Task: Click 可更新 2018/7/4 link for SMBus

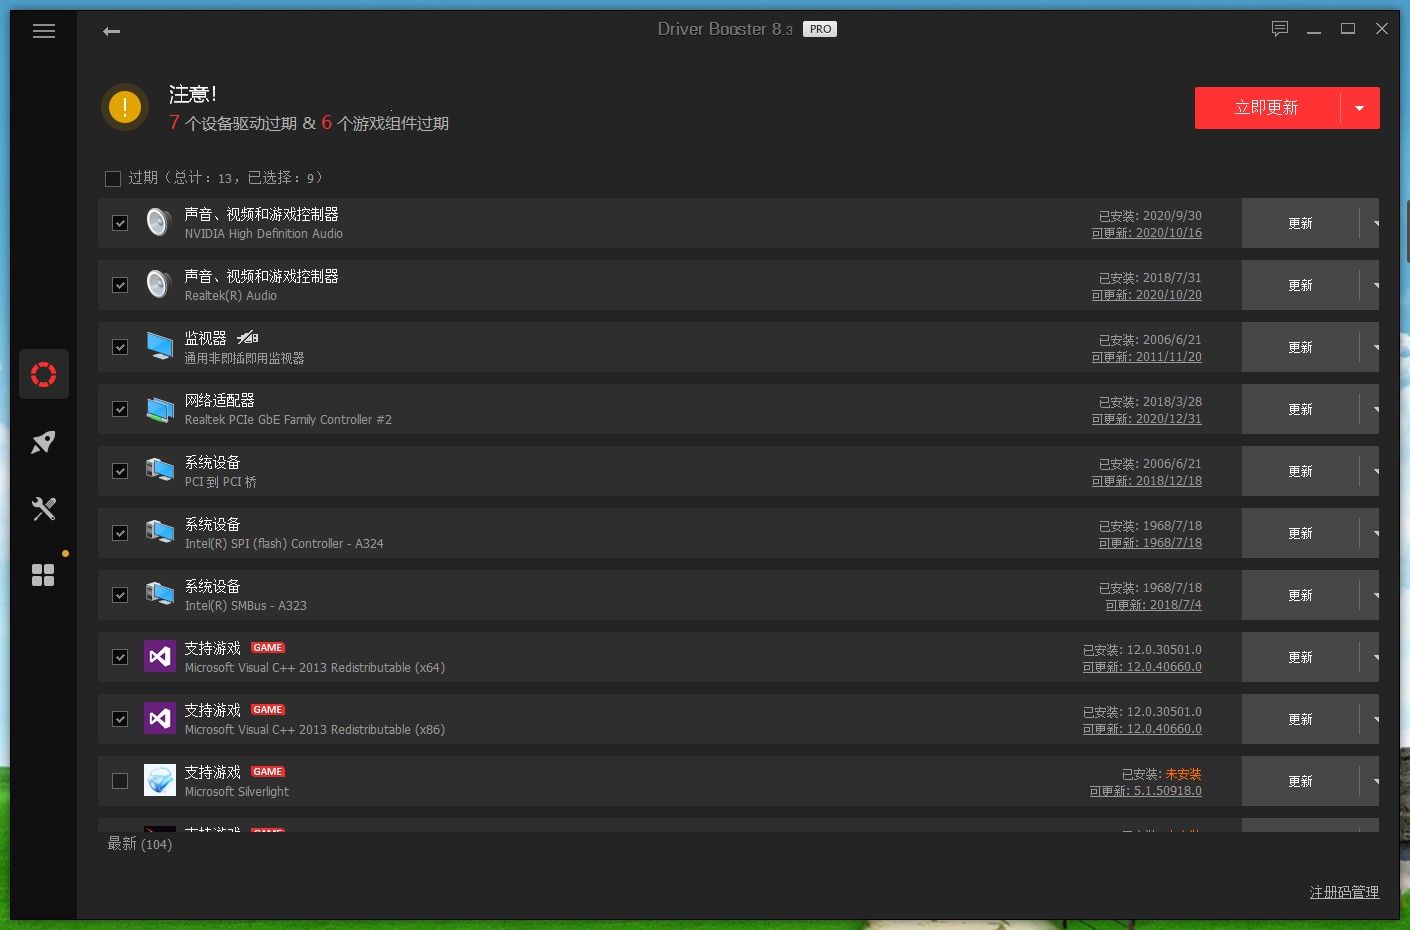Action: pos(1154,605)
